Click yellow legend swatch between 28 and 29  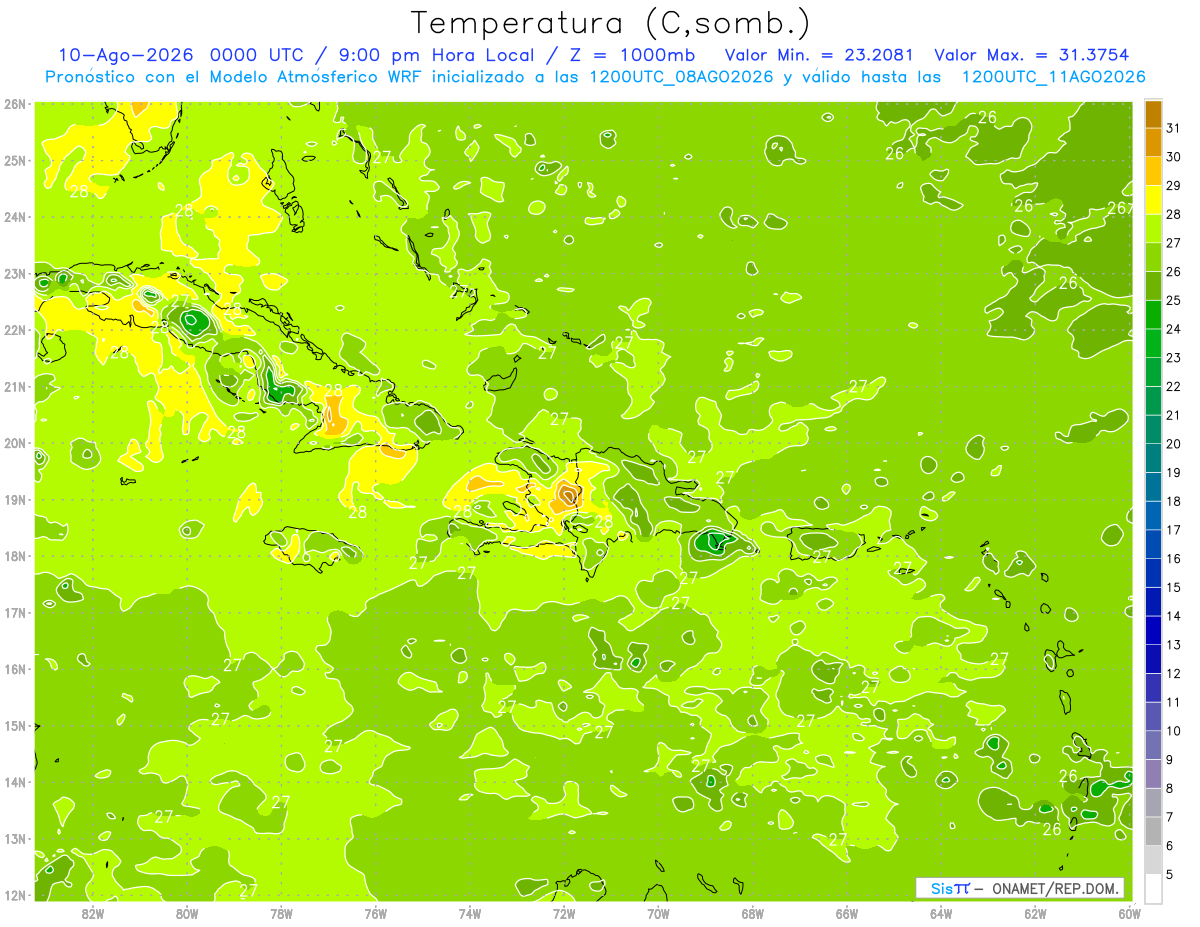point(1153,200)
